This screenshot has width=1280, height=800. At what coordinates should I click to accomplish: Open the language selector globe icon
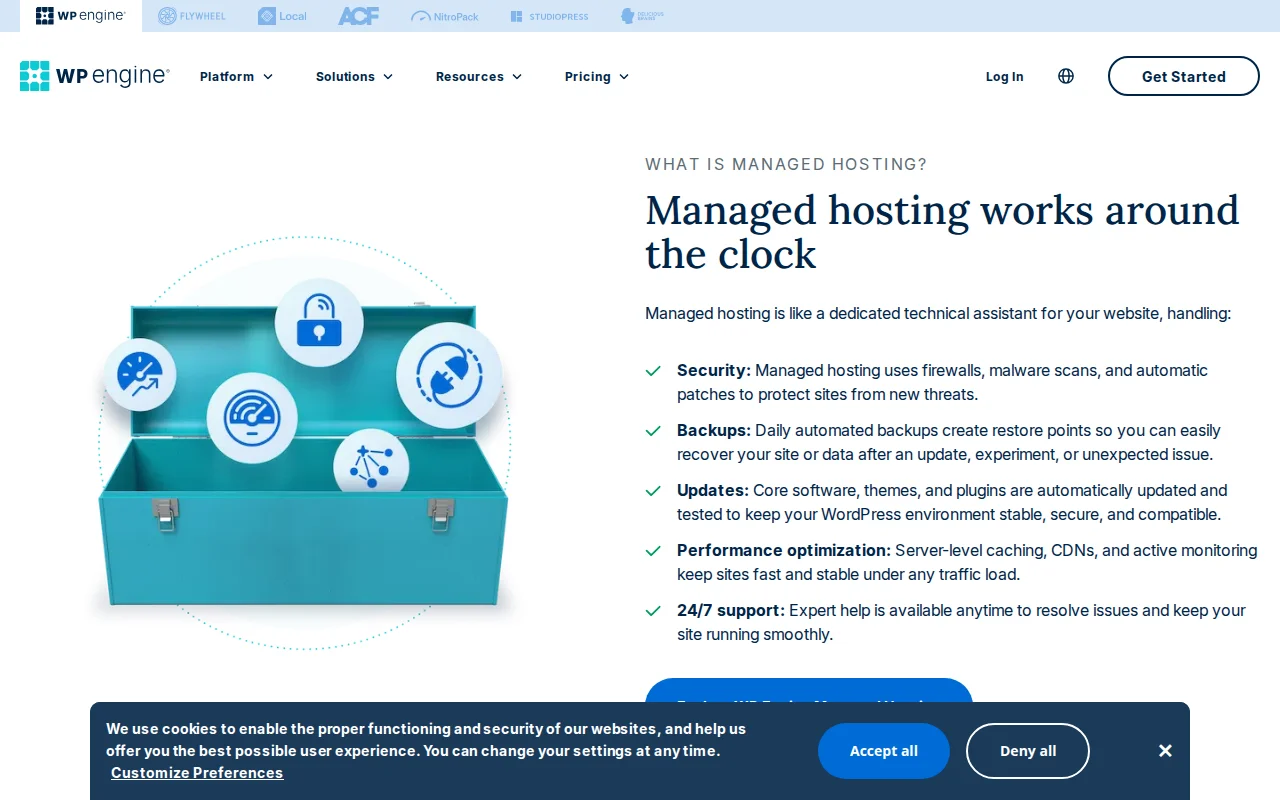pyautogui.click(x=1065, y=76)
